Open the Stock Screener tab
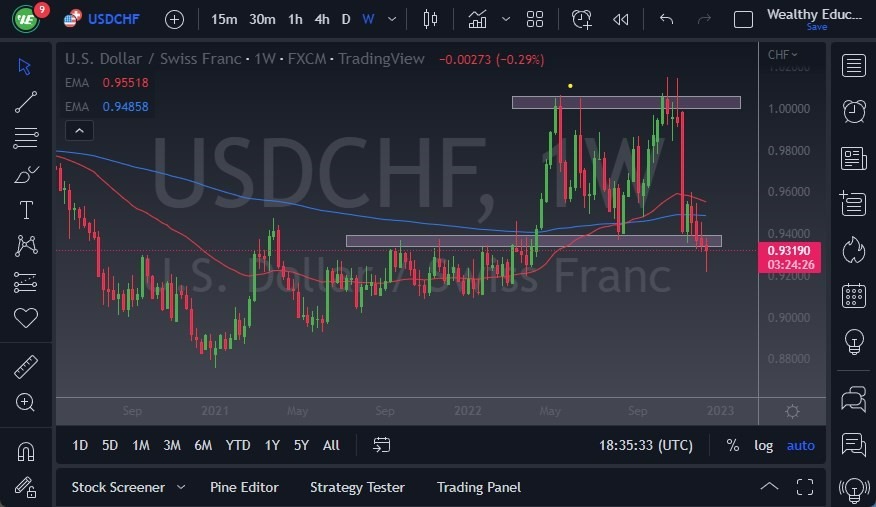876x507 pixels. (x=118, y=487)
